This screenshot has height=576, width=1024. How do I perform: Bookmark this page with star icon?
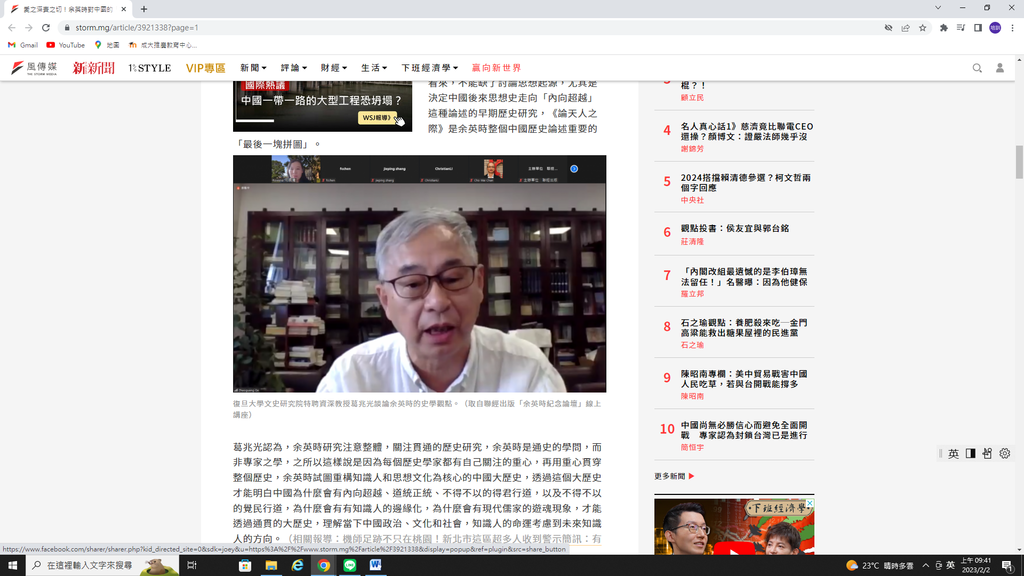[922, 28]
